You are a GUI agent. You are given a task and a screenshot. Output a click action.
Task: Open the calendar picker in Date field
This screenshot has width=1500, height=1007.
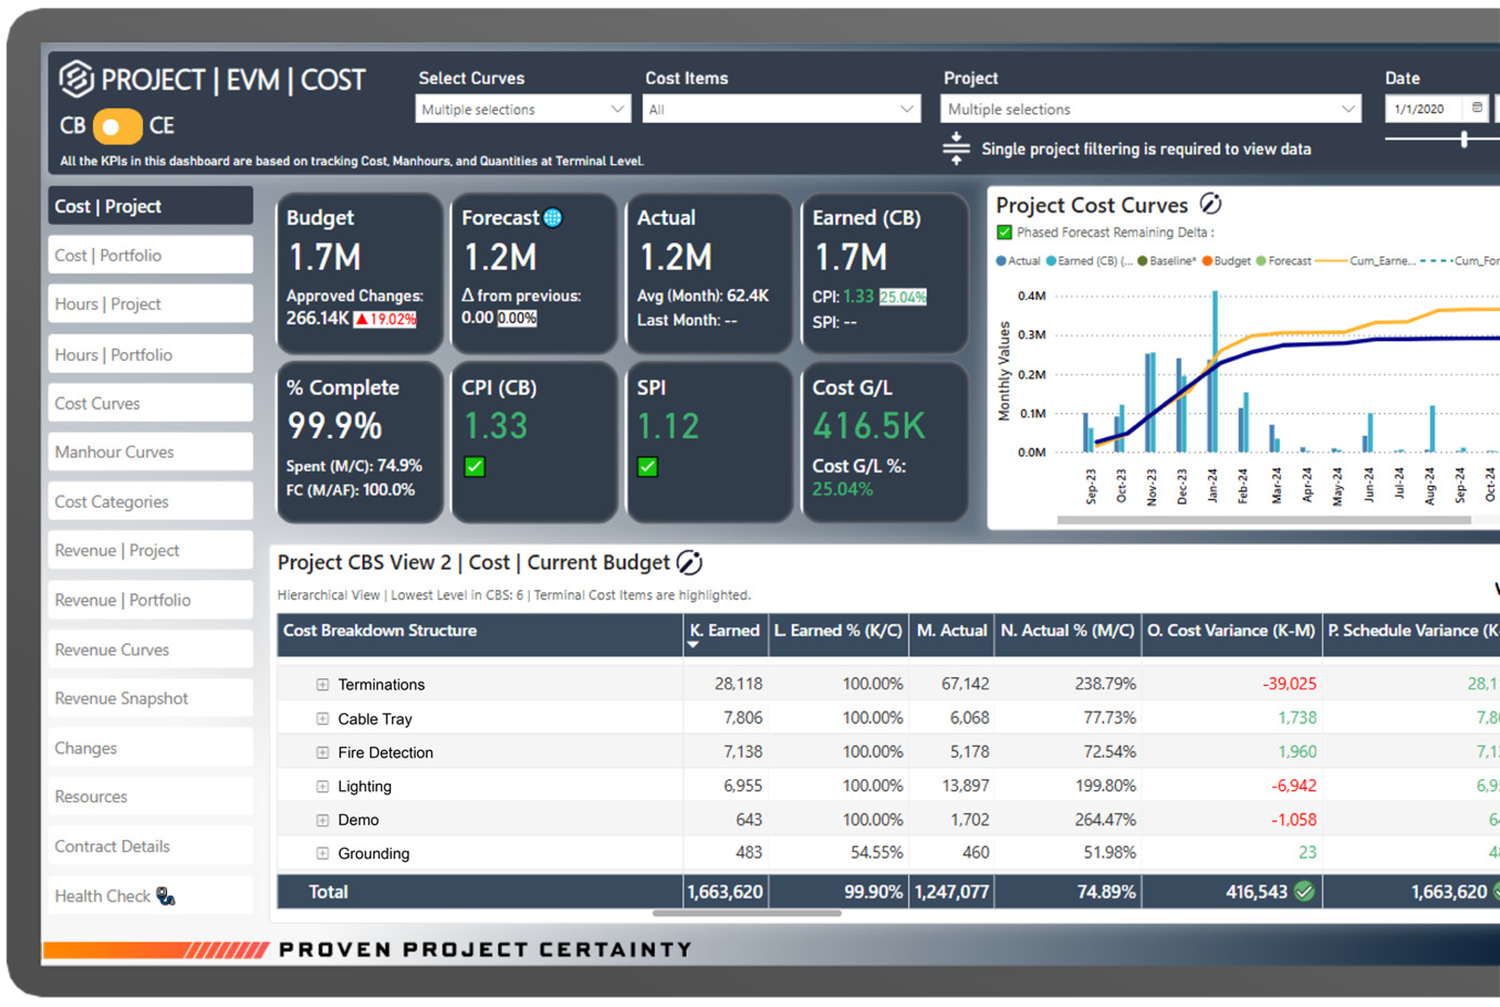pos(1477,108)
